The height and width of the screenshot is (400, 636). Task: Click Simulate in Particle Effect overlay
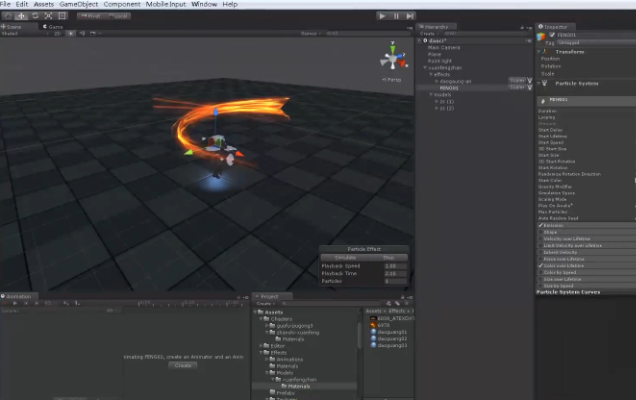click(345, 258)
